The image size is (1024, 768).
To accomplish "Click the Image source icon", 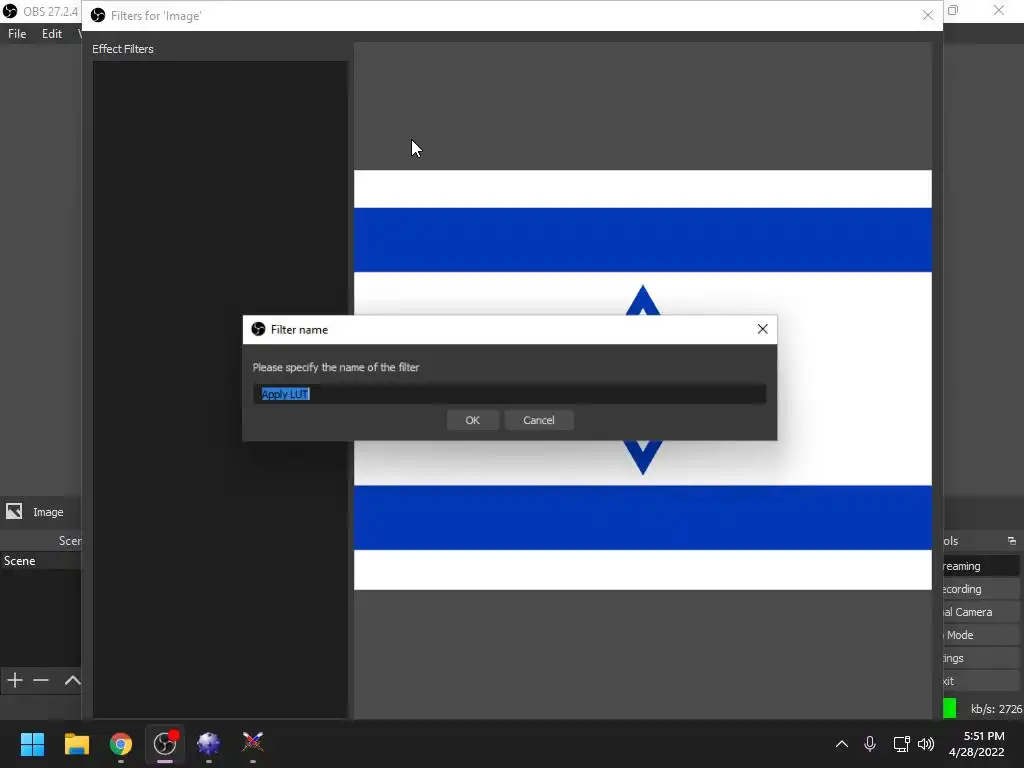I will click(14, 511).
